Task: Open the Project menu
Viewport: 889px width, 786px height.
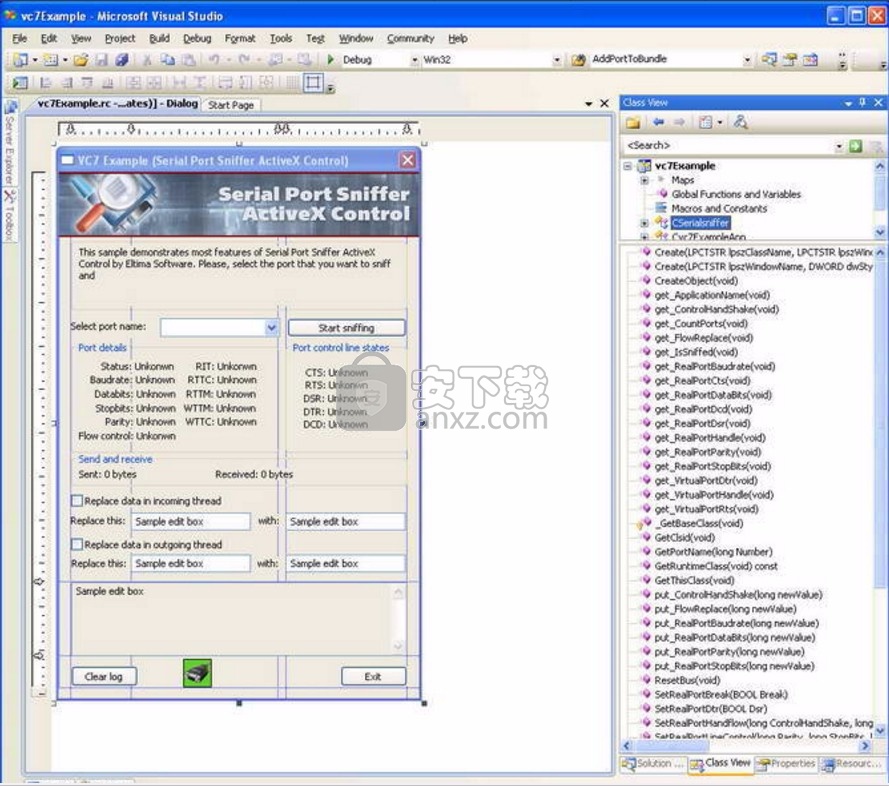Action: point(120,39)
